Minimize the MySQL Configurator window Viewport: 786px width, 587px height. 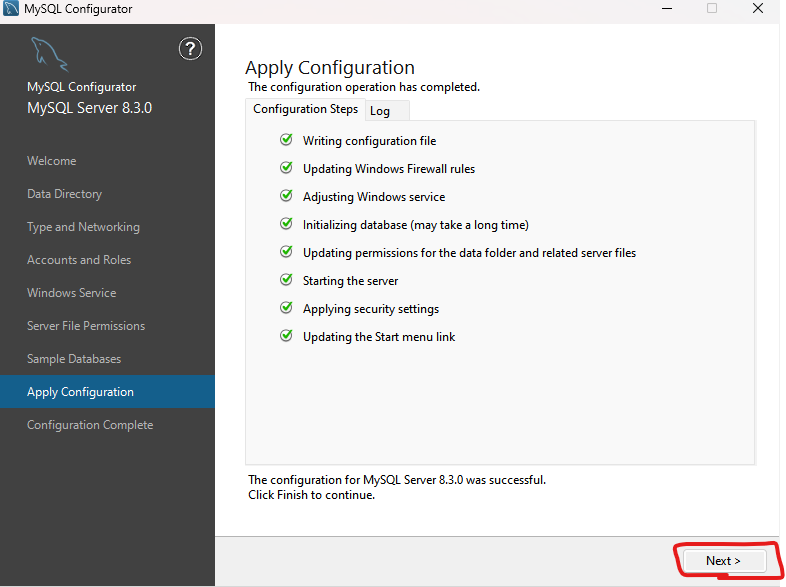(667, 9)
